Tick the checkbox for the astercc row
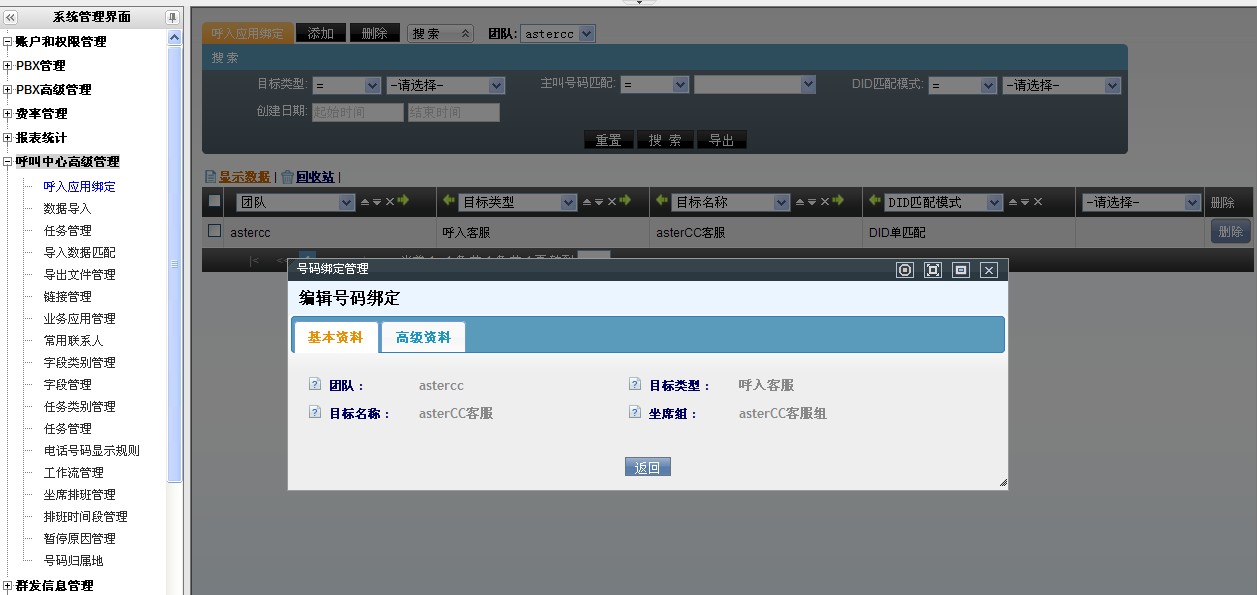The image size is (1257, 595). (x=214, y=231)
